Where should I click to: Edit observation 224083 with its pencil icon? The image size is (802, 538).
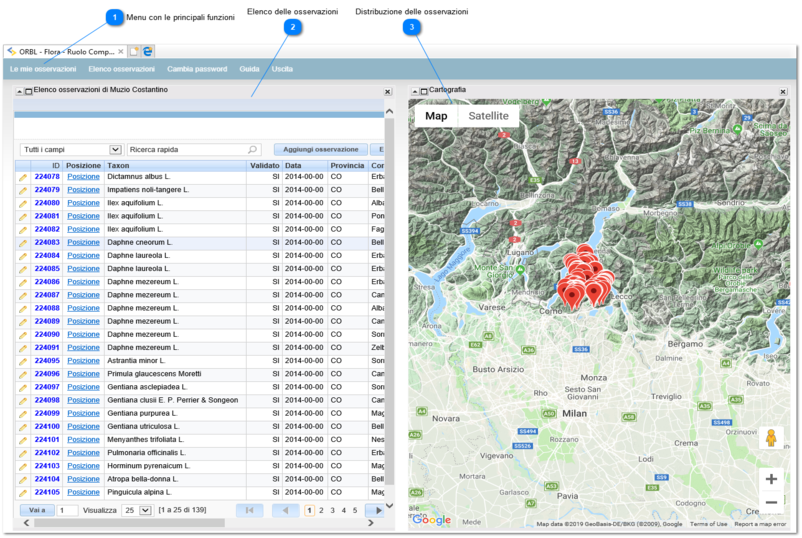23,243
